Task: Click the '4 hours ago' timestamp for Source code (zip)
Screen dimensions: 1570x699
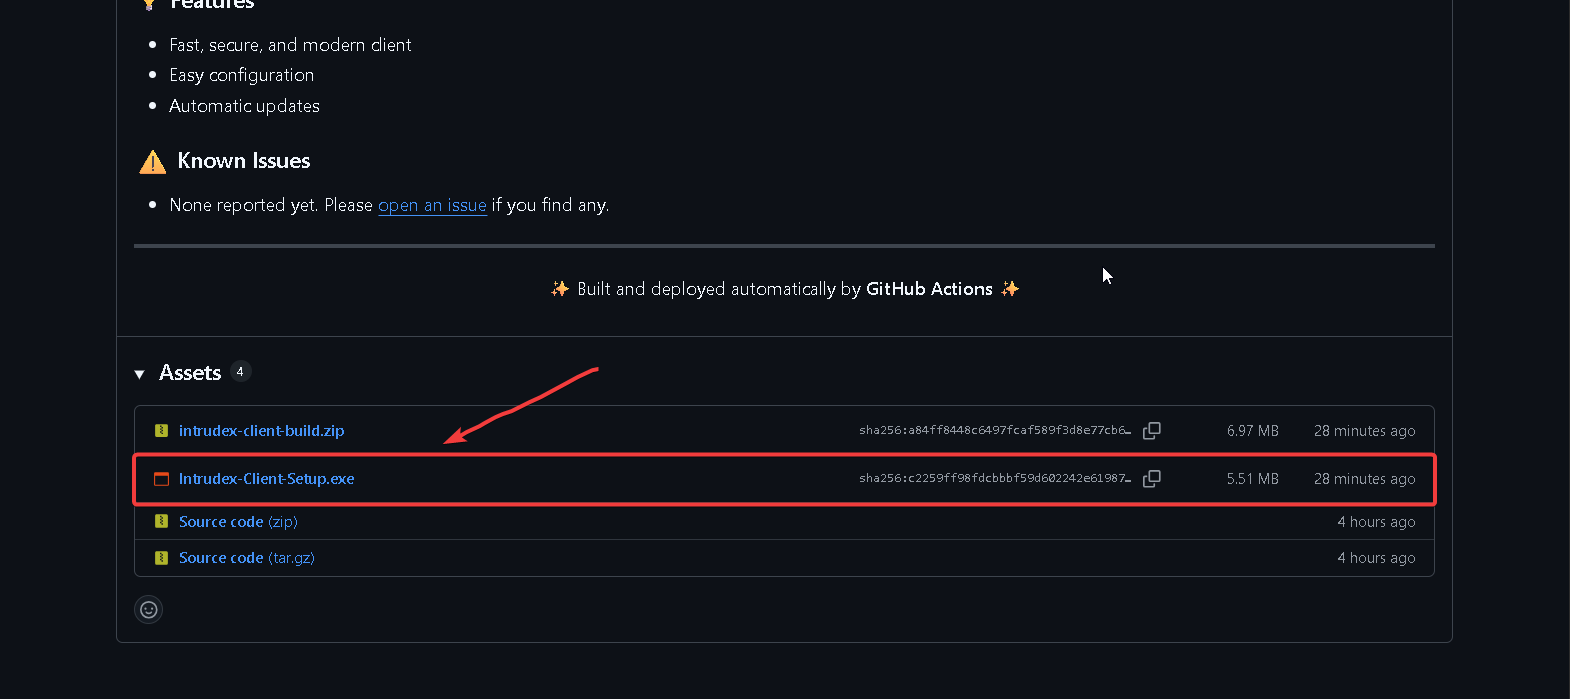Action: 1376,522
